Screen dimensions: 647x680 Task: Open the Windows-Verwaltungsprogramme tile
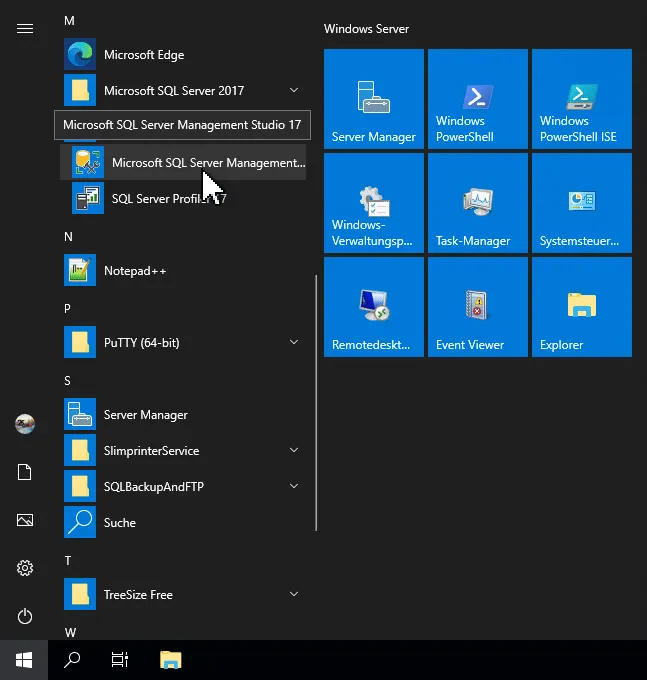coord(374,203)
